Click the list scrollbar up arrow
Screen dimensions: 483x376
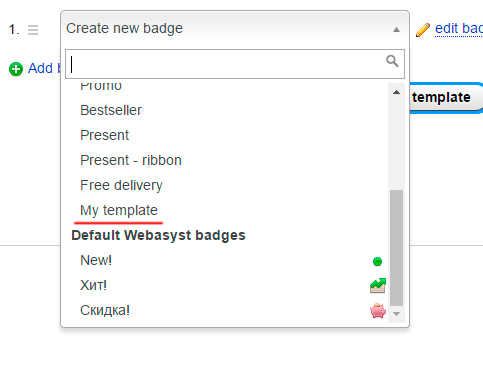click(x=396, y=92)
